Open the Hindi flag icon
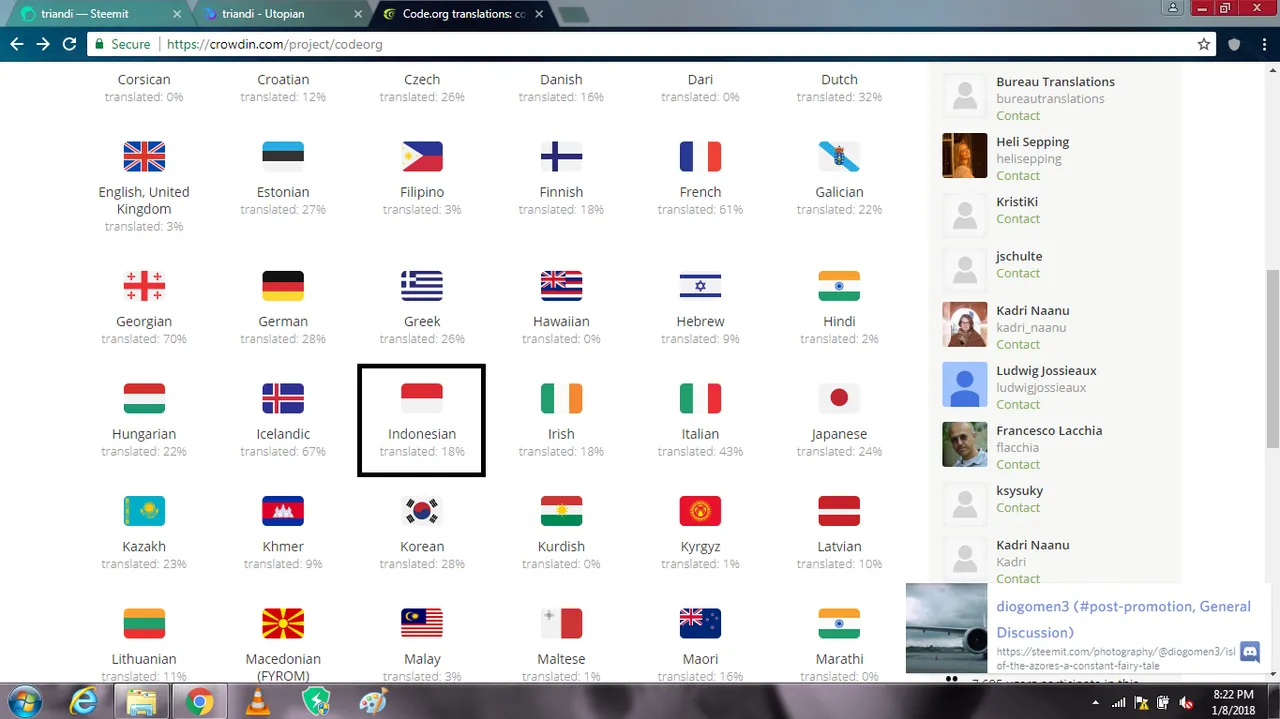Viewport: 1280px width, 719px height. (839, 286)
